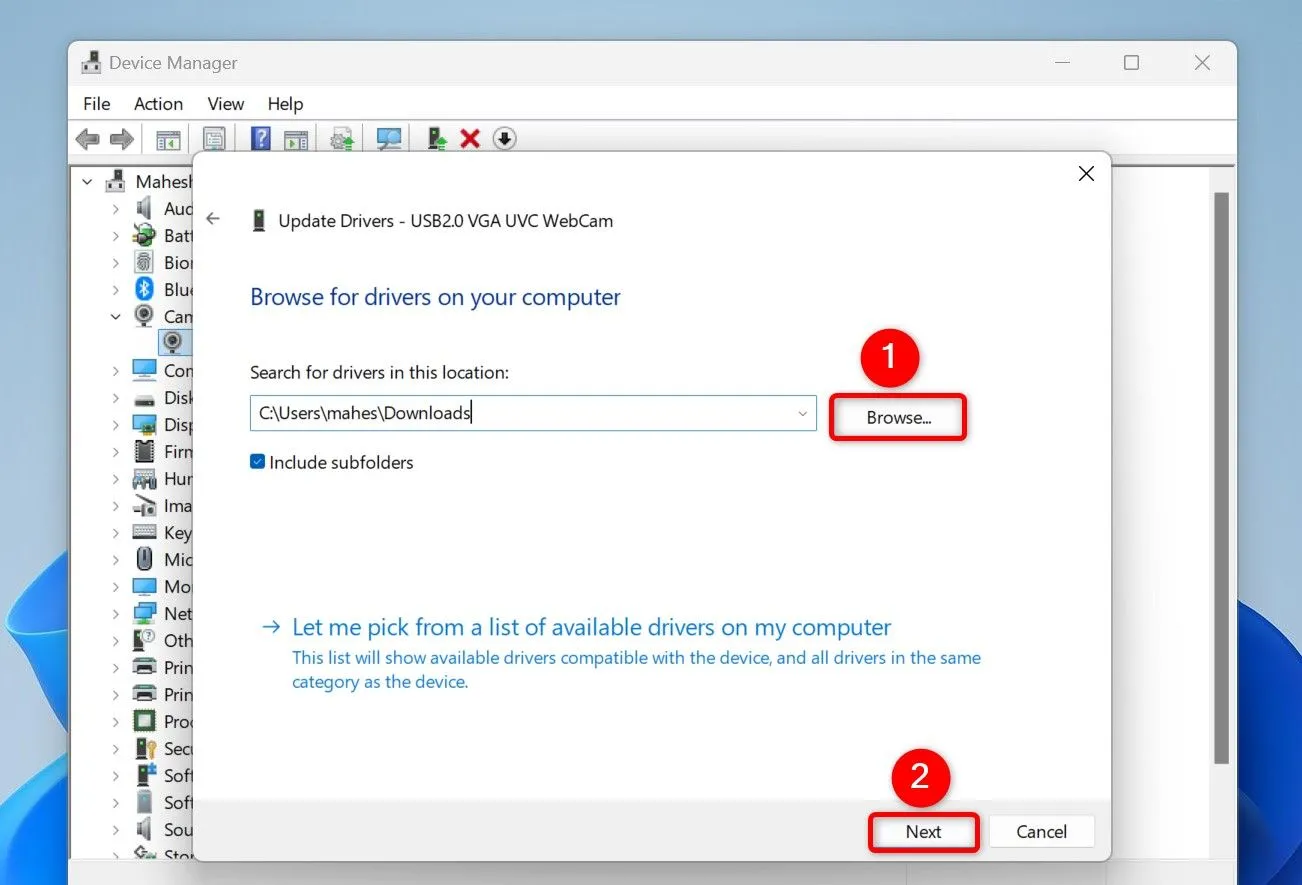Image resolution: width=1302 pixels, height=885 pixels.
Task: Select the Batteries icon in device tree
Action: pyautogui.click(x=145, y=235)
